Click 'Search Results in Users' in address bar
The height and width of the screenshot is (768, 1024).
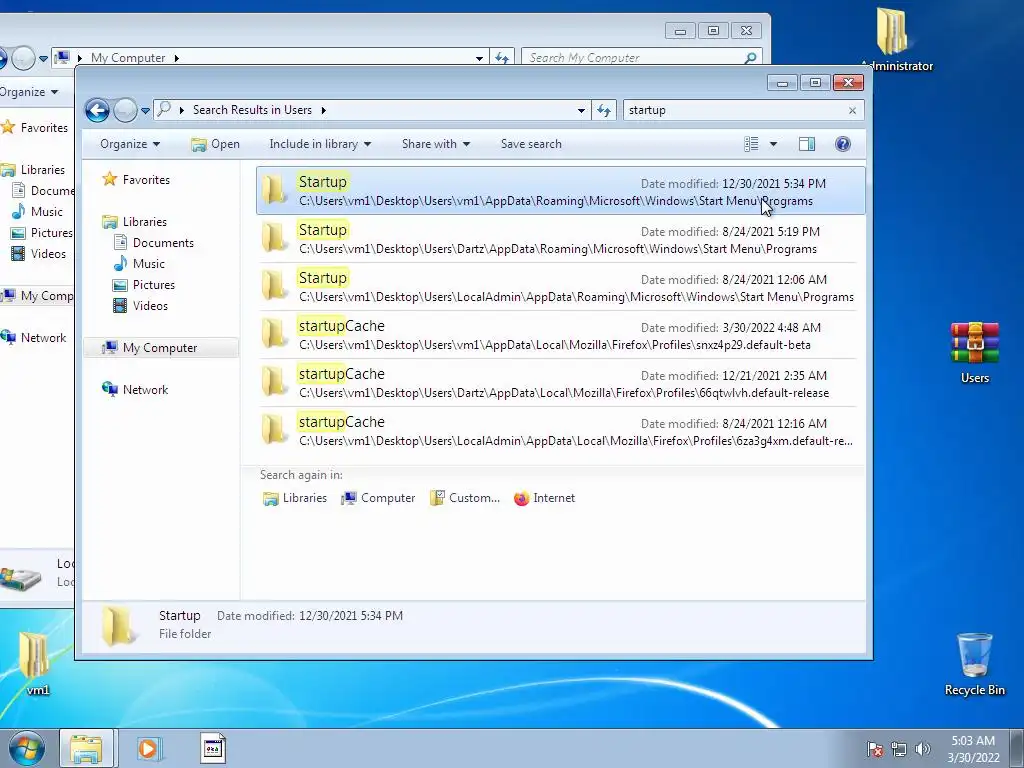point(252,110)
